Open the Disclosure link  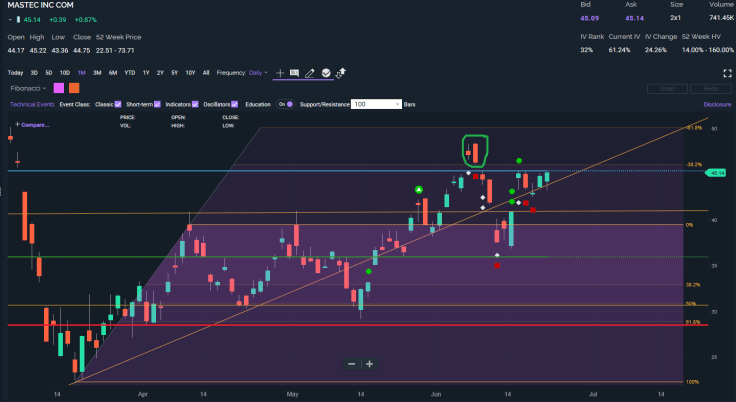pos(717,104)
